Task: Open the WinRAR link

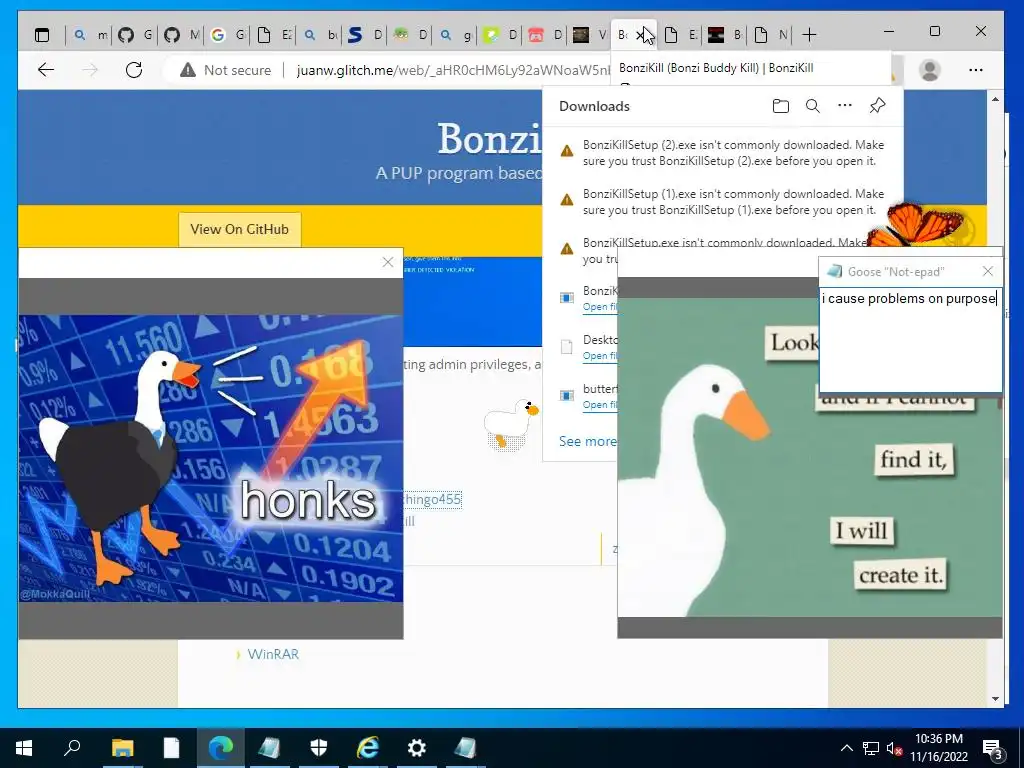Action: click(x=273, y=654)
